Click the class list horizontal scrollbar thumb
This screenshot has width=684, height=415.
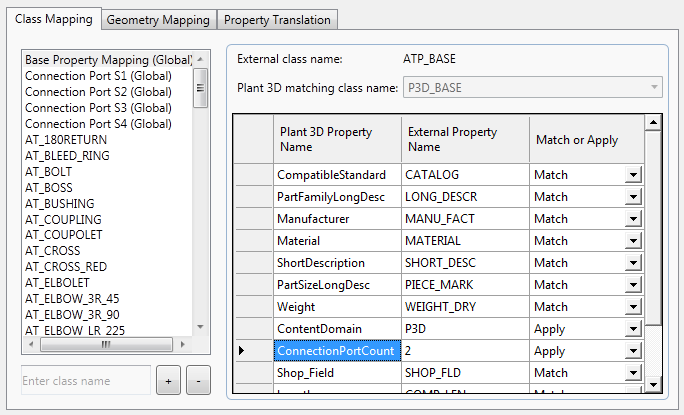point(105,345)
